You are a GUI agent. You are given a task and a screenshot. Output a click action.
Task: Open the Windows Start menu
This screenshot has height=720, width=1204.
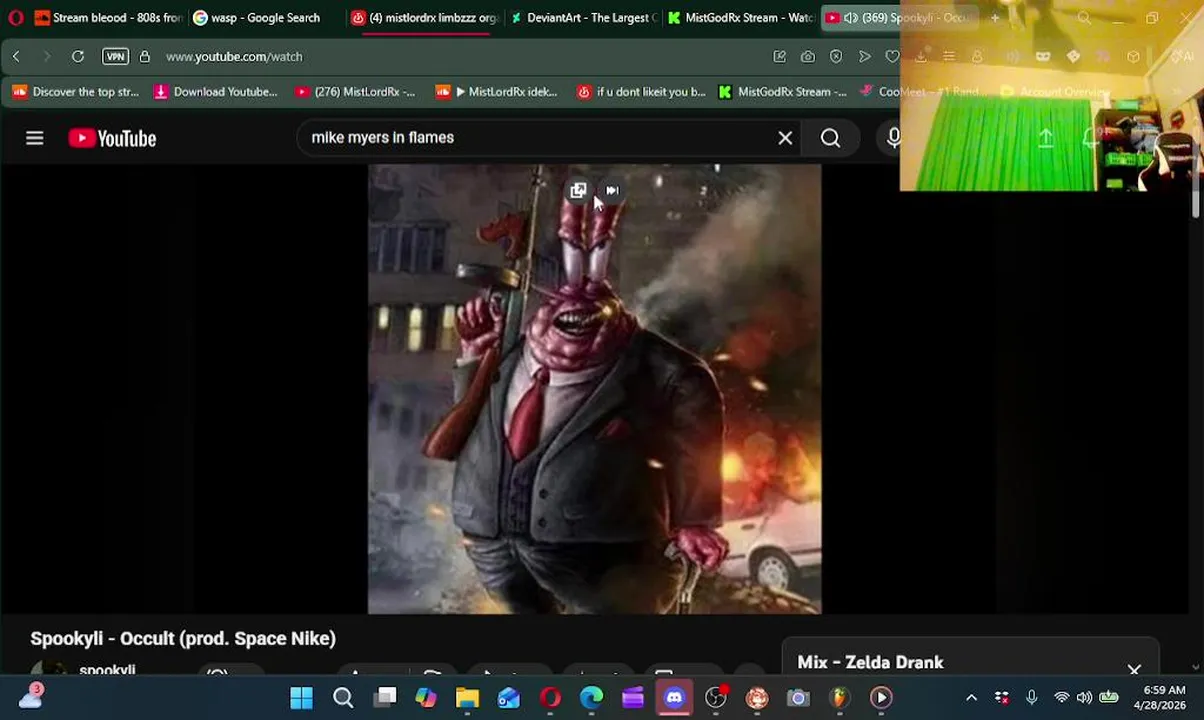[x=301, y=697]
